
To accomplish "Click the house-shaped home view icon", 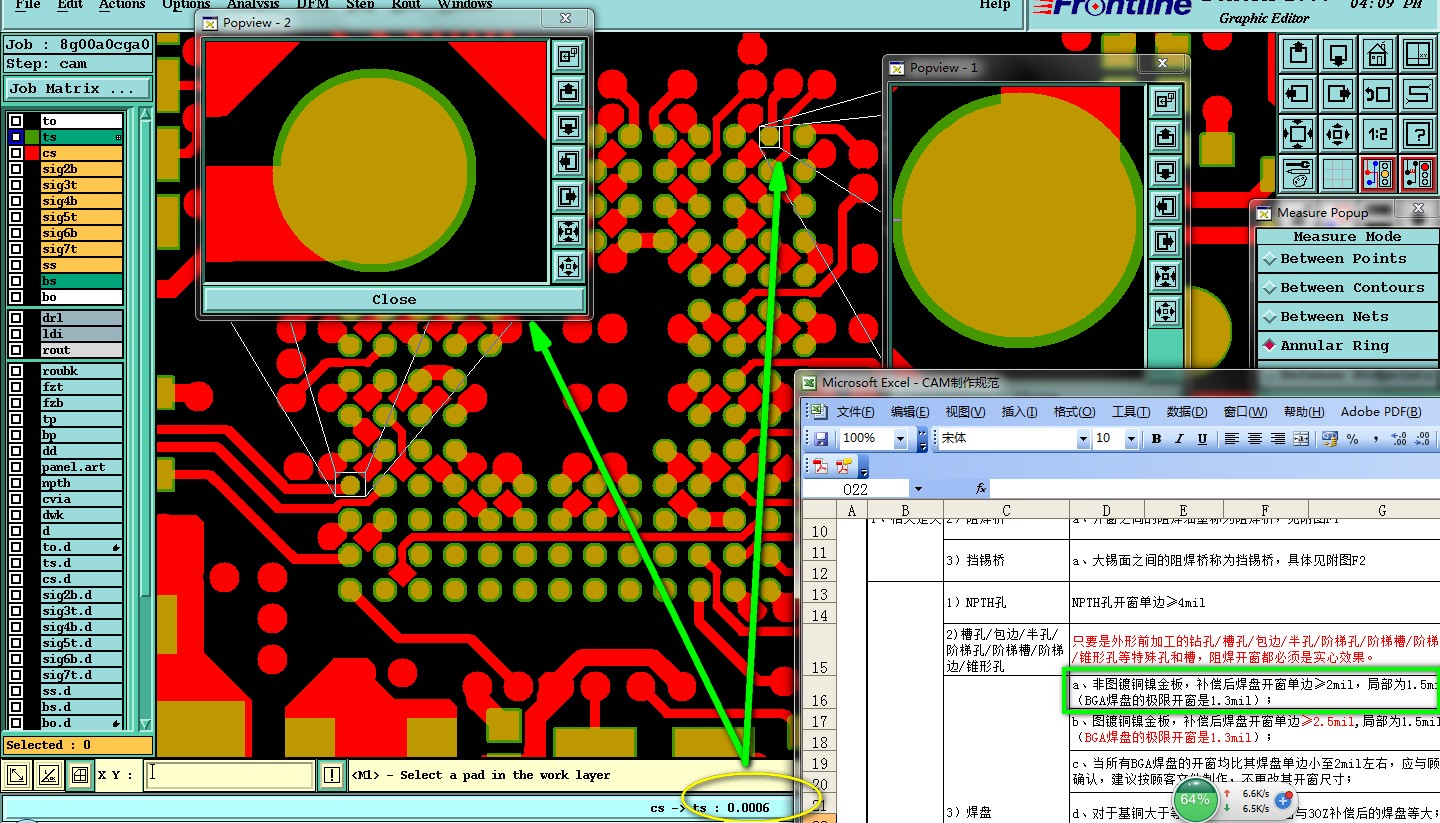I will point(1378,53).
